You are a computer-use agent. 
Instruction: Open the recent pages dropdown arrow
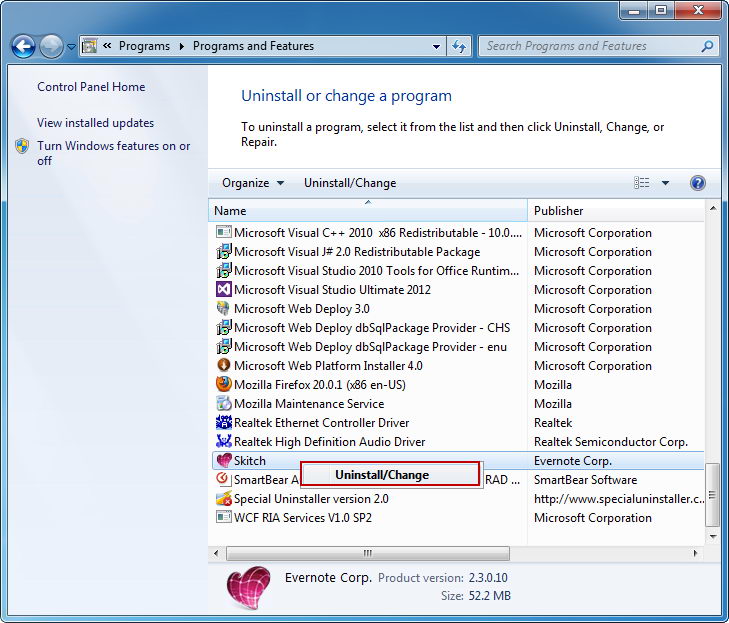click(71, 47)
